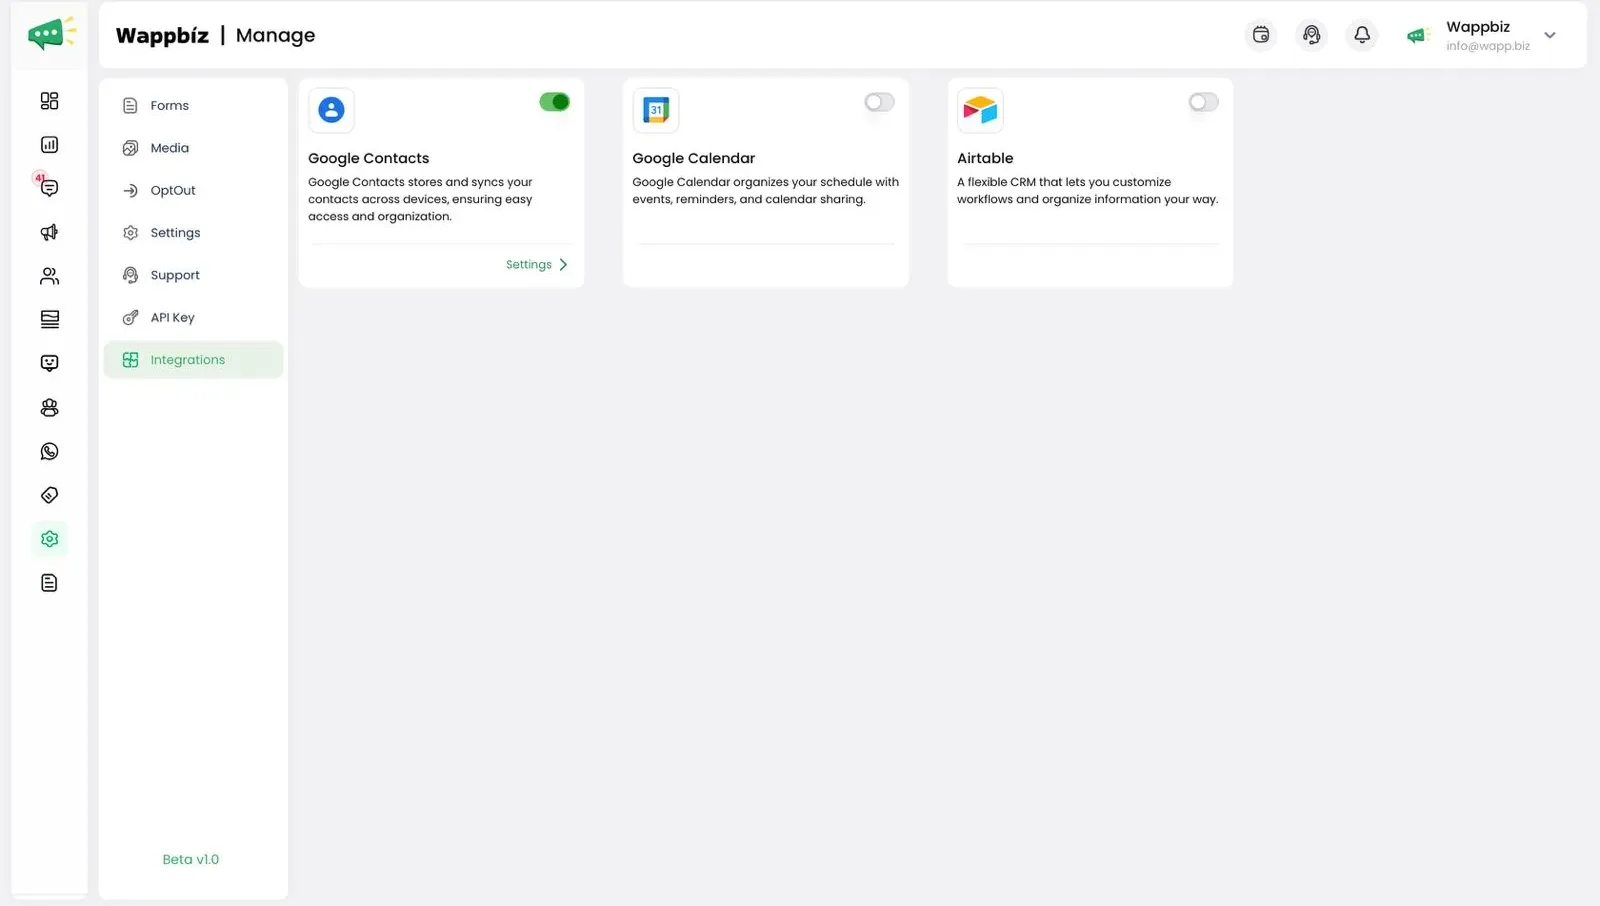Open the wallet icon in top bar
Viewport: 1600px width, 906px height.
click(x=1261, y=35)
